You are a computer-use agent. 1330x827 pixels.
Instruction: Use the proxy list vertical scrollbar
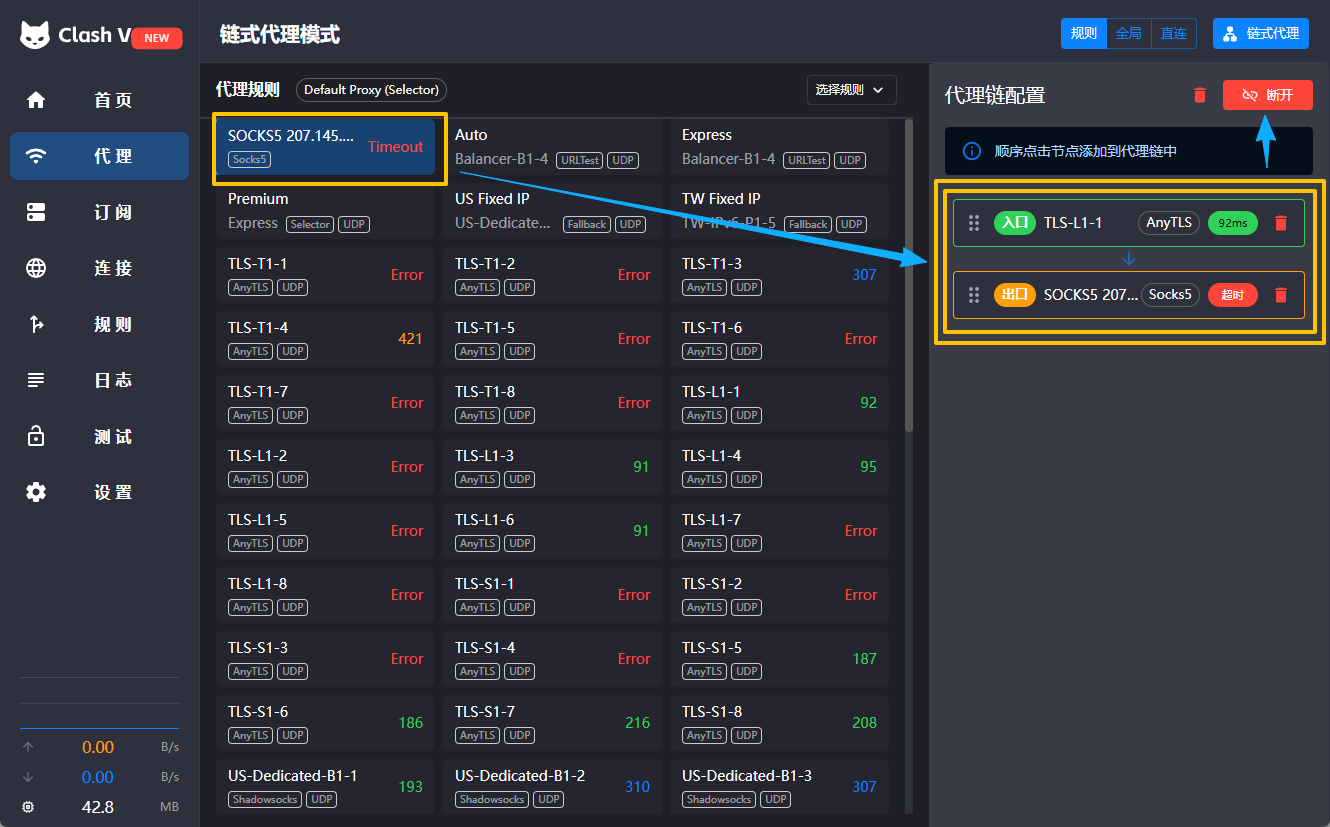[x=909, y=275]
